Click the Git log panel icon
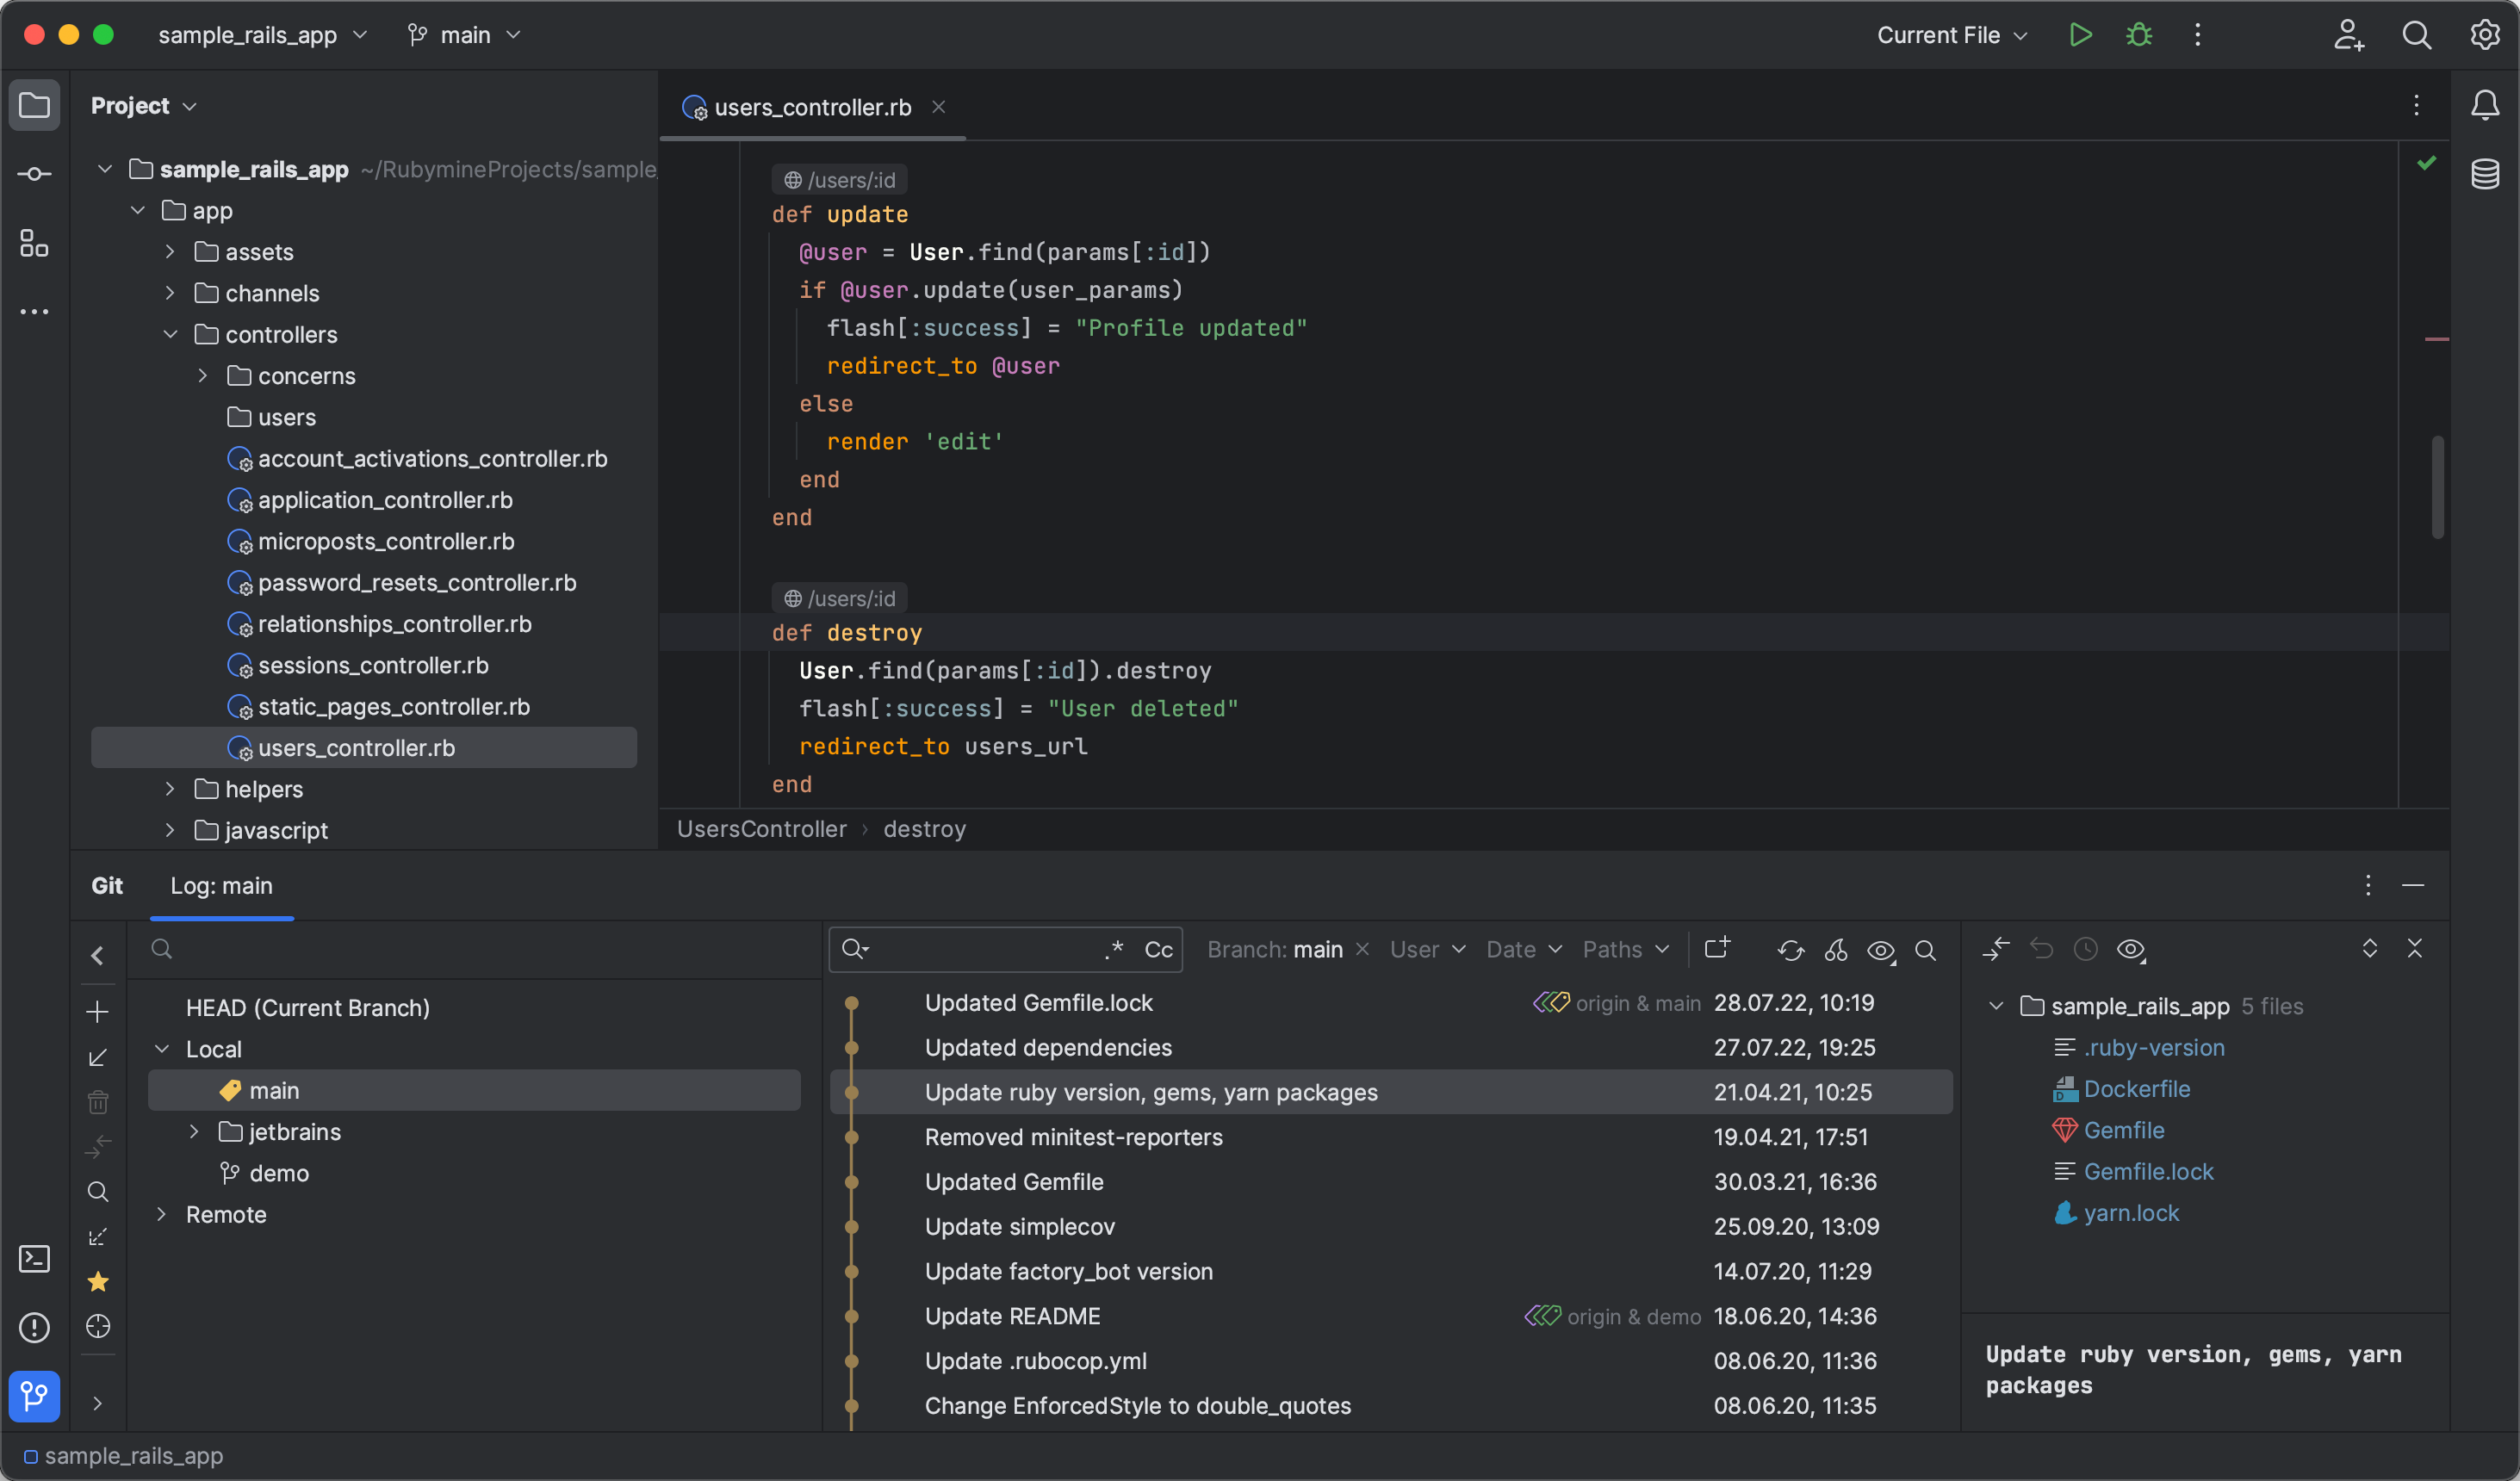 click(x=32, y=1393)
